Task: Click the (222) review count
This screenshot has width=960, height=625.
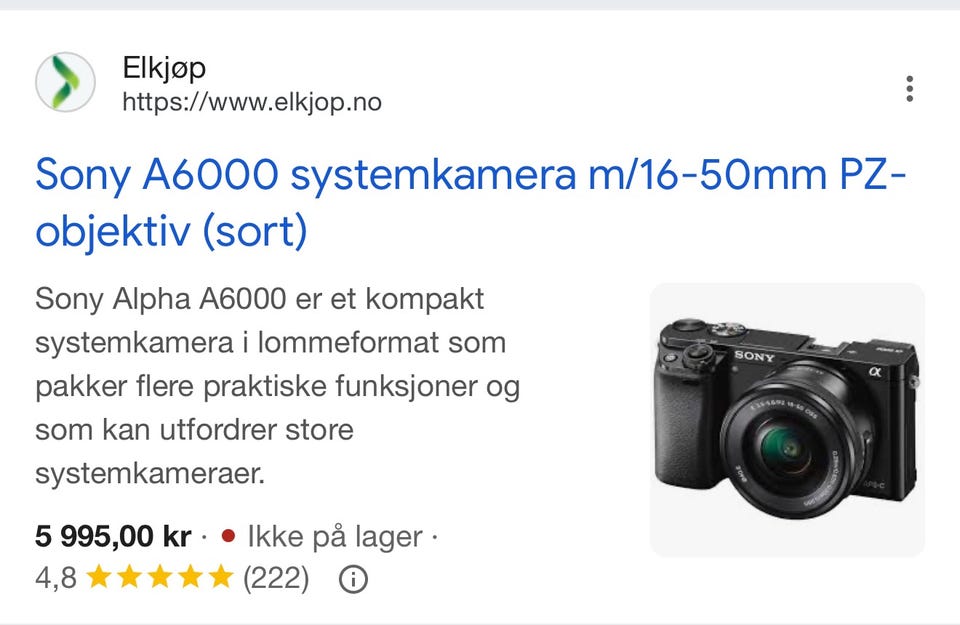Action: pos(276,578)
